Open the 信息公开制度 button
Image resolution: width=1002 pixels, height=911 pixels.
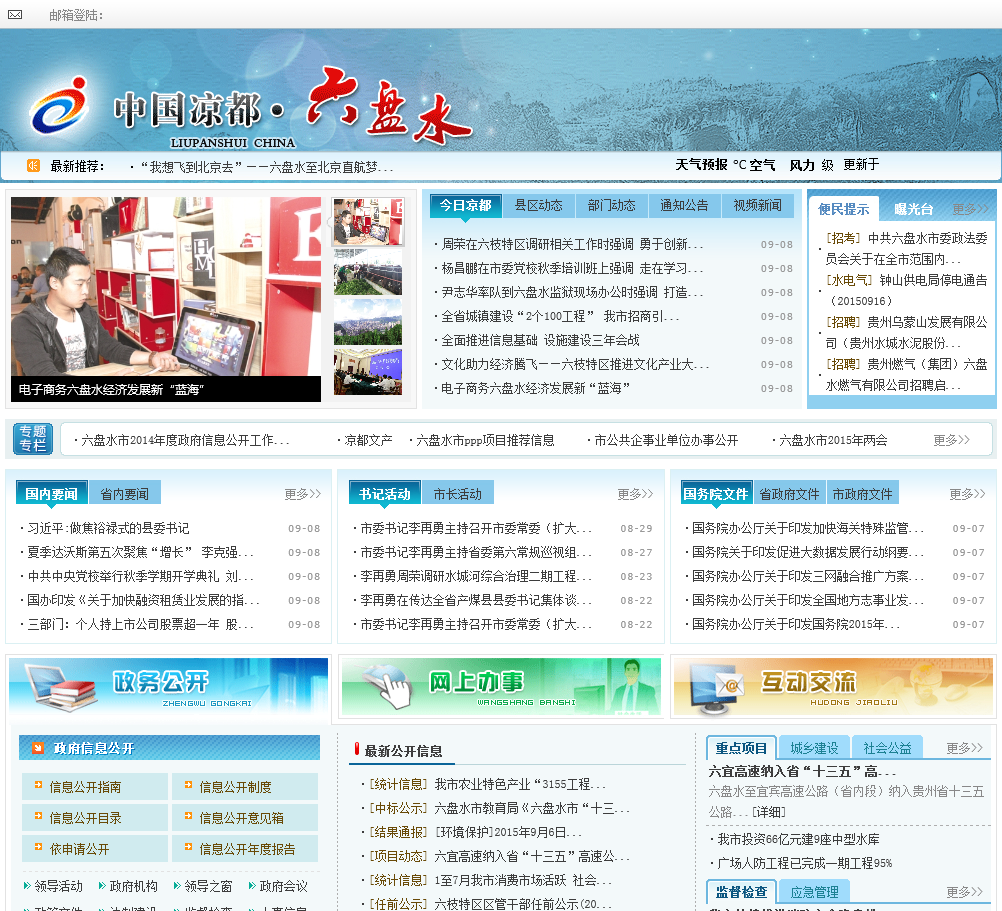(x=245, y=786)
